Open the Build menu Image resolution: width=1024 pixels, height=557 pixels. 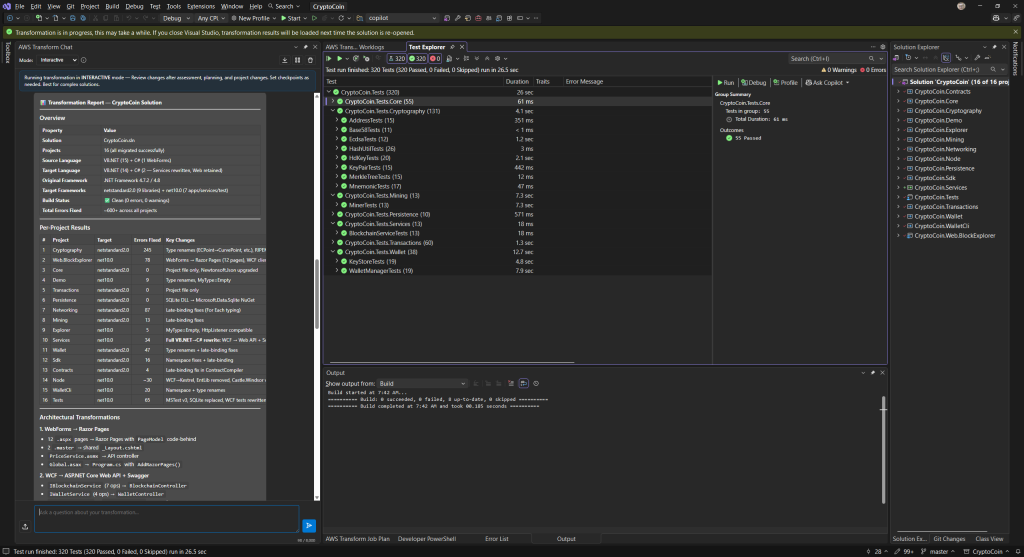click(112, 6)
